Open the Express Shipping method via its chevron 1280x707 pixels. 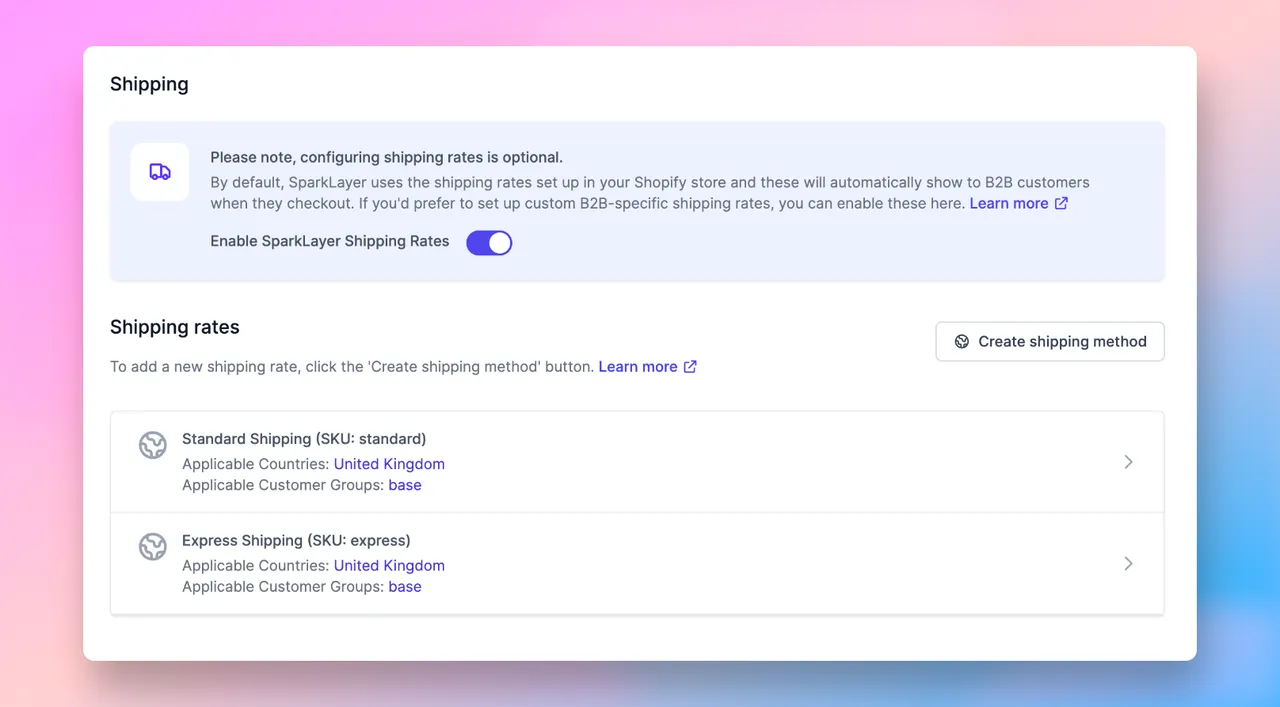[x=1128, y=563]
